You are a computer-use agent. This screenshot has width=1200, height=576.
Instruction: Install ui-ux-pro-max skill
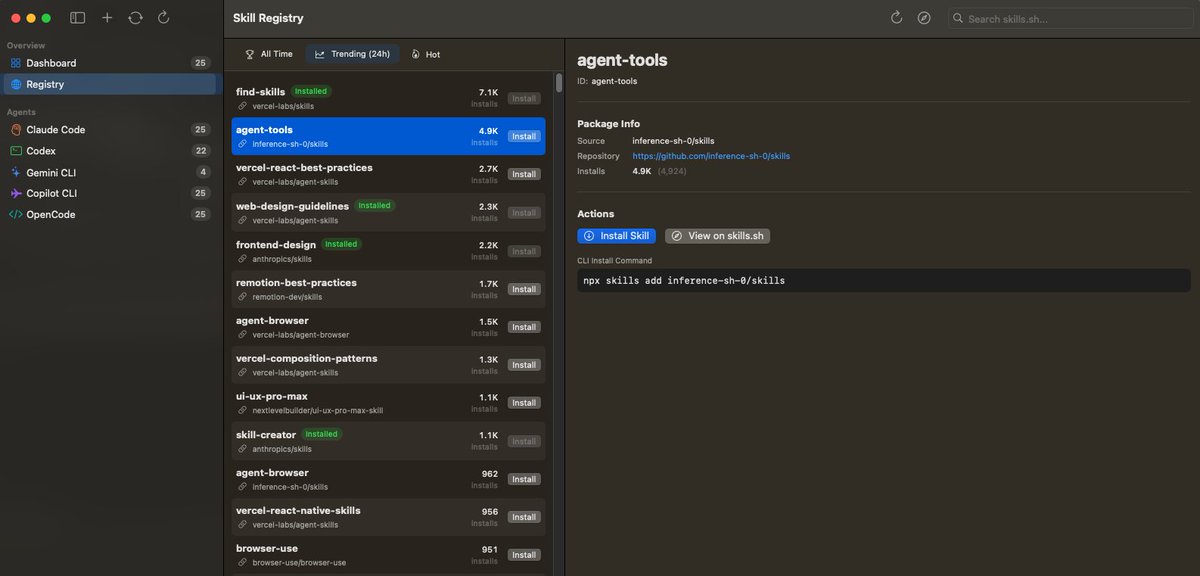[x=524, y=403]
